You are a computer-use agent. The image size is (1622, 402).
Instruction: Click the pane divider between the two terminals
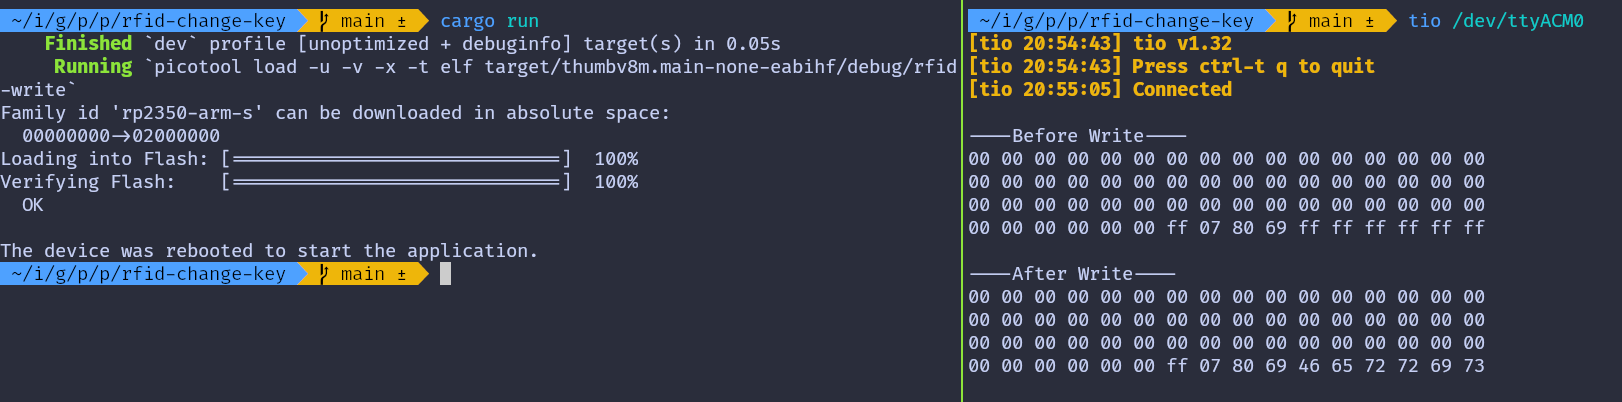pos(962,200)
